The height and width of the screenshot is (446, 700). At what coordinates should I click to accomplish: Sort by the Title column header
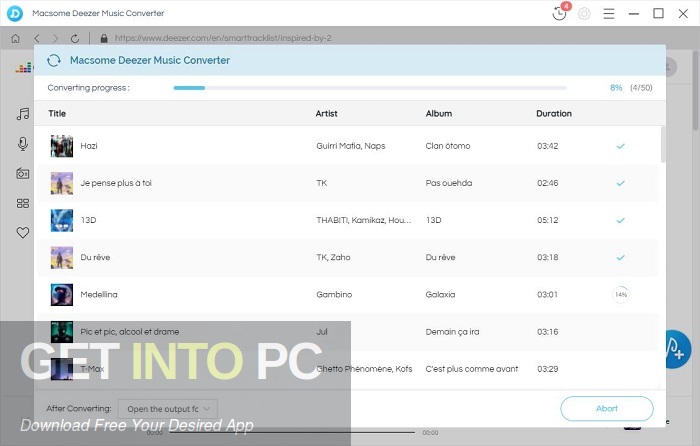coord(57,113)
